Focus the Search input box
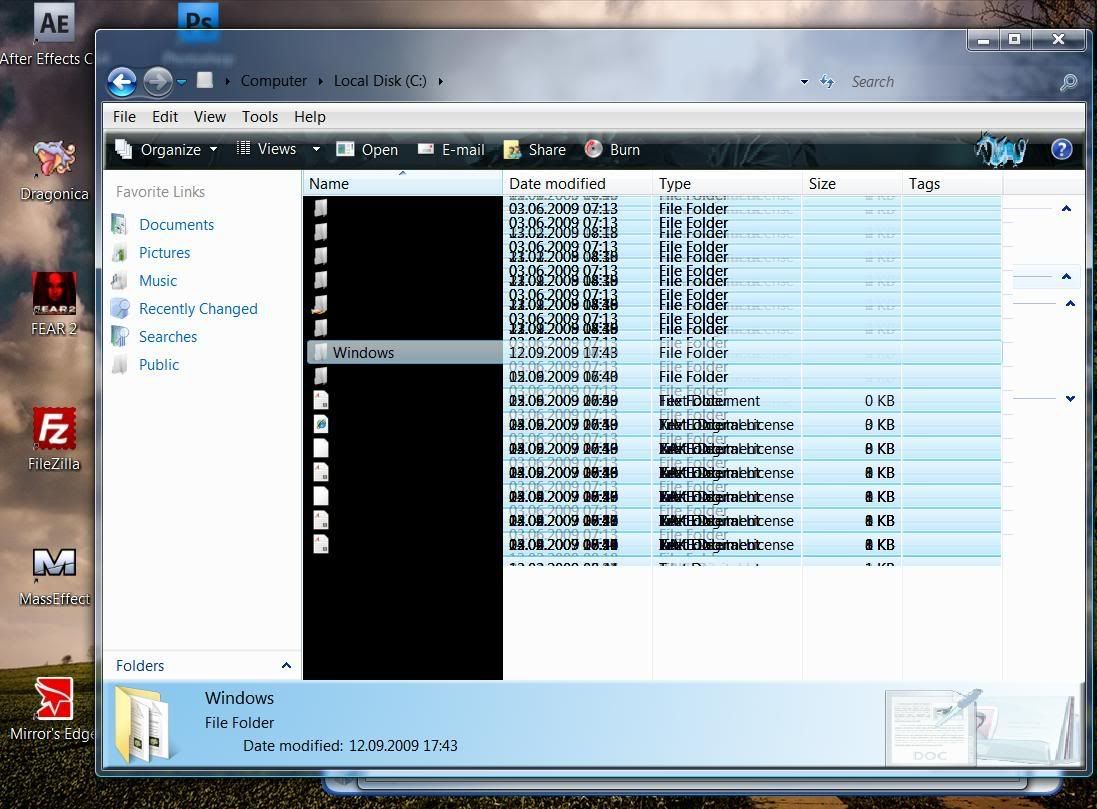The image size is (1097, 809). pos(948,82)
